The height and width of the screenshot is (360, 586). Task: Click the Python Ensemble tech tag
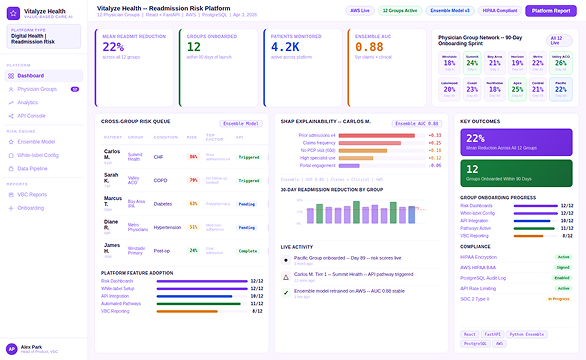tap(527, 335)
